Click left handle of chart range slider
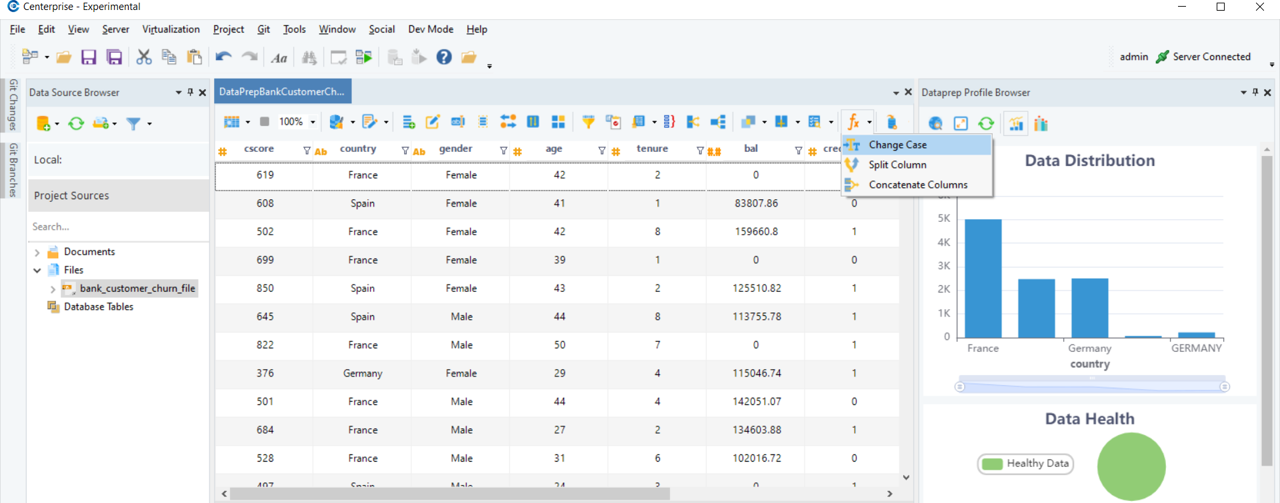 click(960, 386)
